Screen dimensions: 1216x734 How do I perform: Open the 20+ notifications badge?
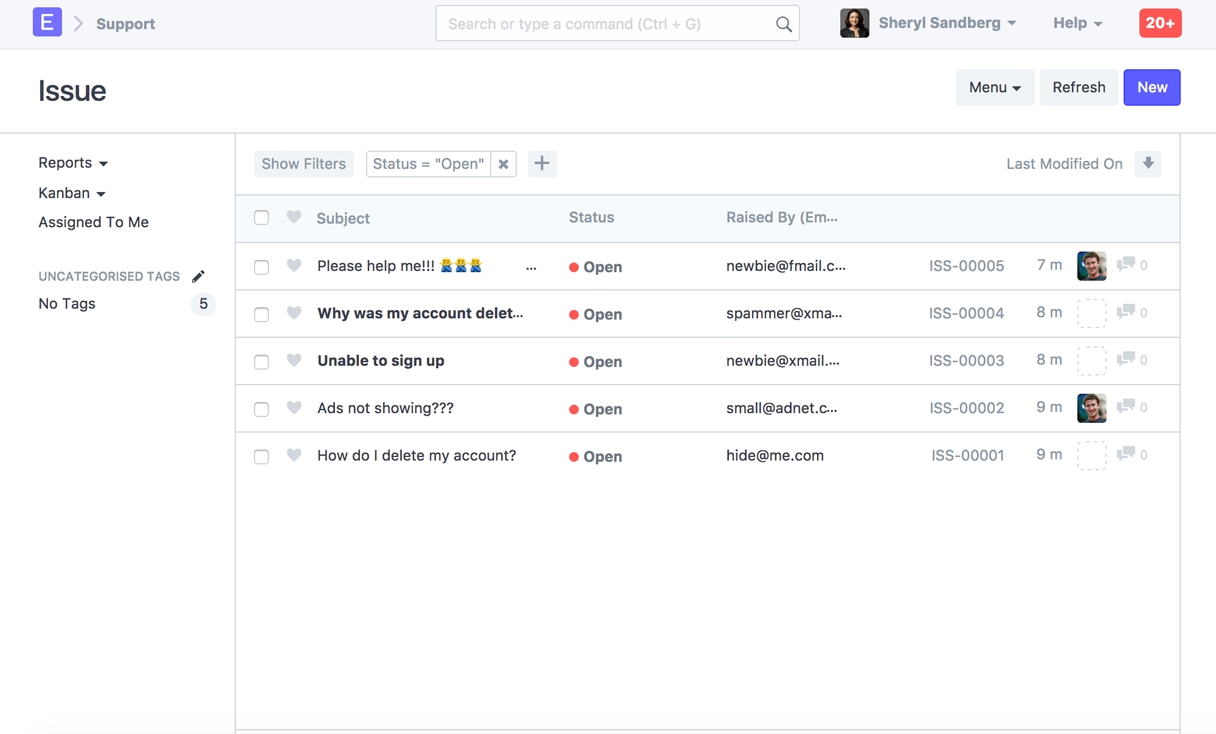tap(1160, 23)
